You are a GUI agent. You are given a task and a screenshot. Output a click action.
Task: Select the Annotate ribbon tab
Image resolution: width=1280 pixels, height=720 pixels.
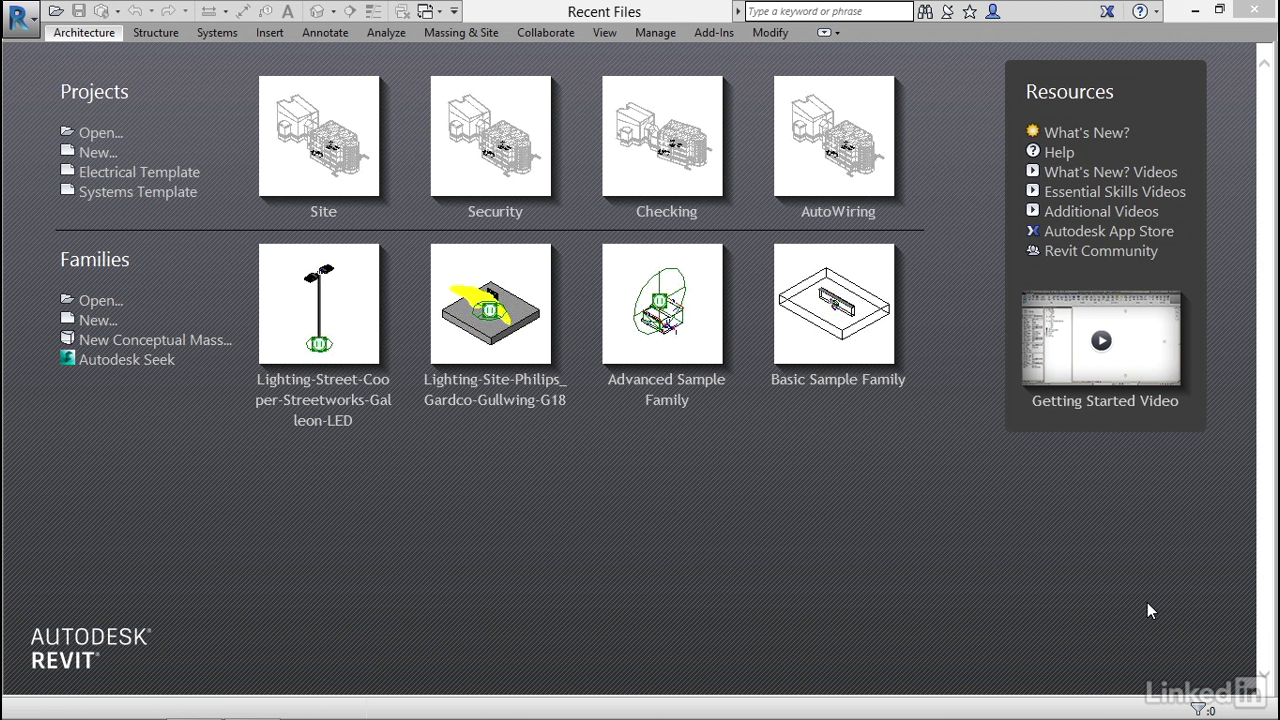[x=325, y=33]
